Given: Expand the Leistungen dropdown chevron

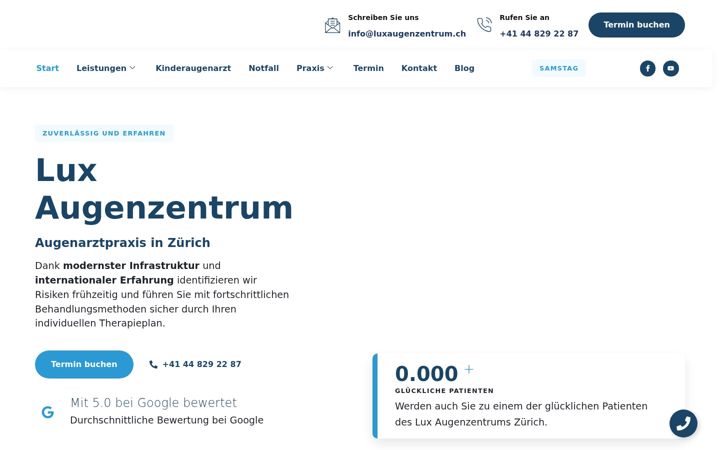Looking at the screenshot, I should [132, 68].
